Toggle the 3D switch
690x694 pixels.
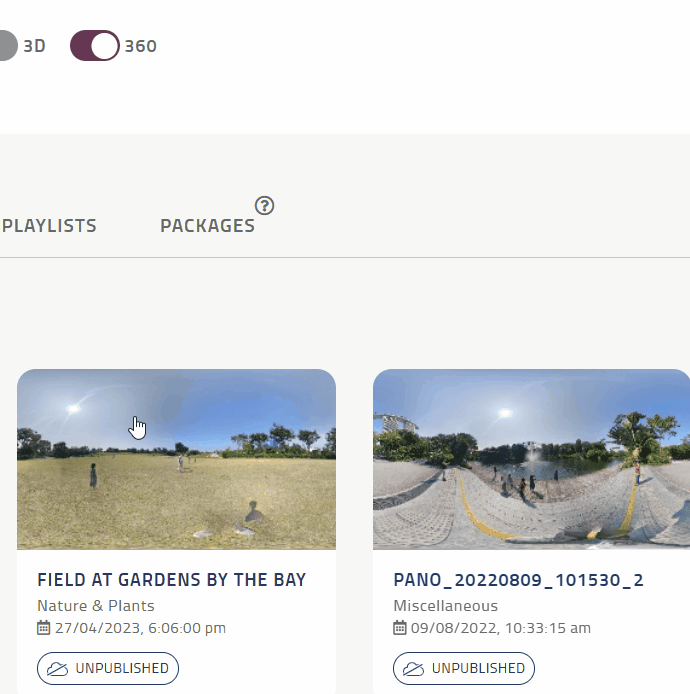pyautogui.click(x=6, y=46)
